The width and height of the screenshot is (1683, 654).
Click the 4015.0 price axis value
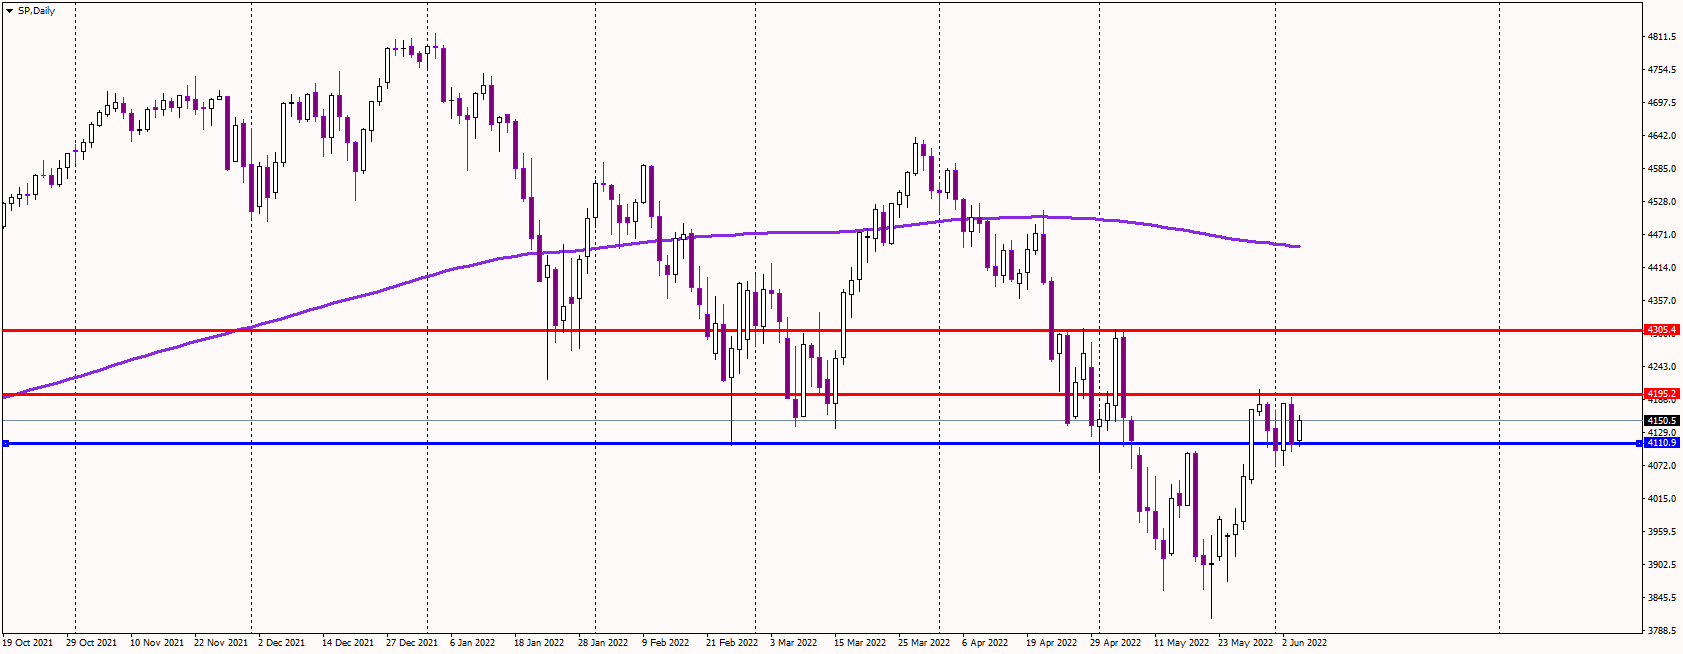click(x=1662, y=499)
